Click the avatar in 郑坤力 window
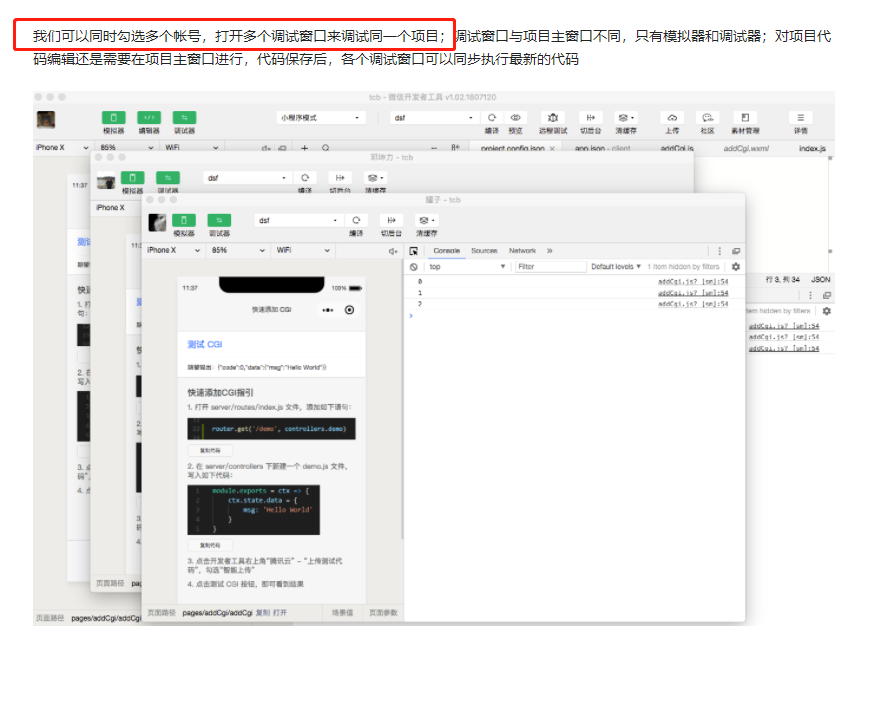 coord(106,181)
